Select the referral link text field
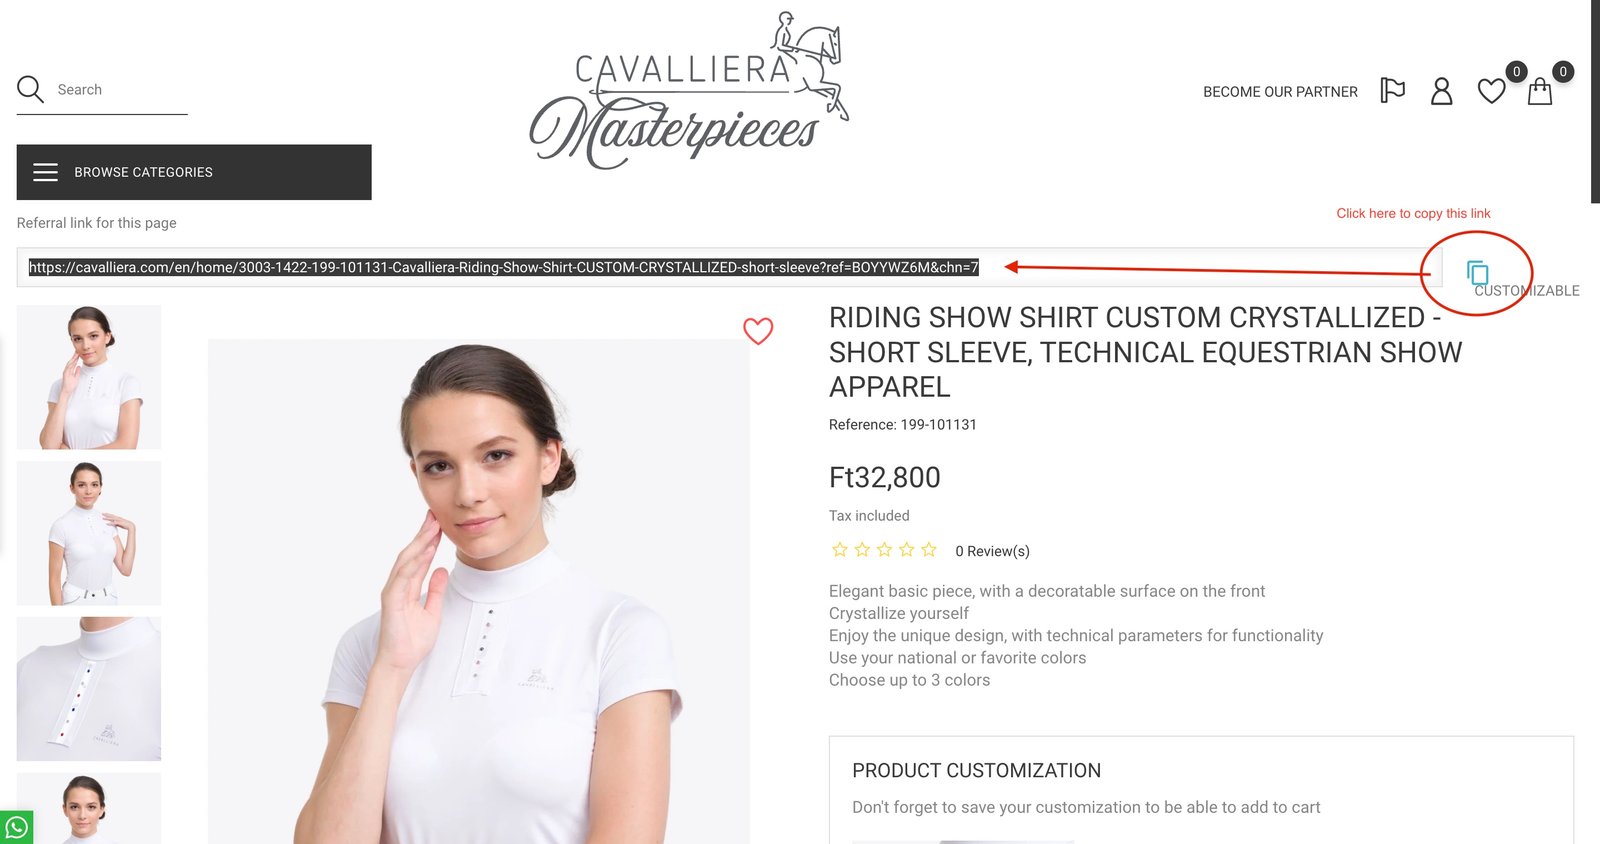1600x844 pixels. 729,268
